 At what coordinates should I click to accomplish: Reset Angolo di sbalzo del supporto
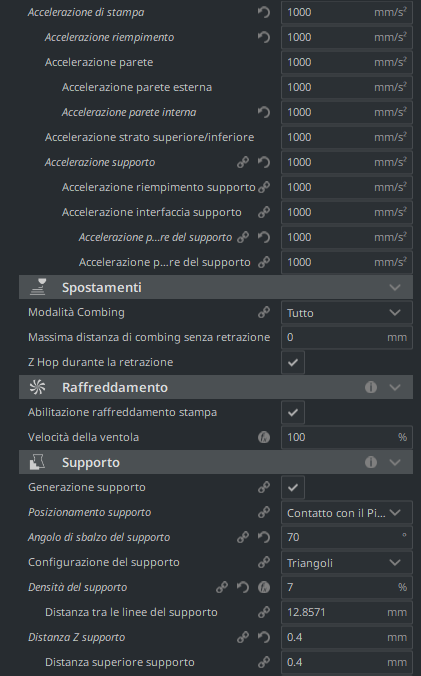(264, 537)
